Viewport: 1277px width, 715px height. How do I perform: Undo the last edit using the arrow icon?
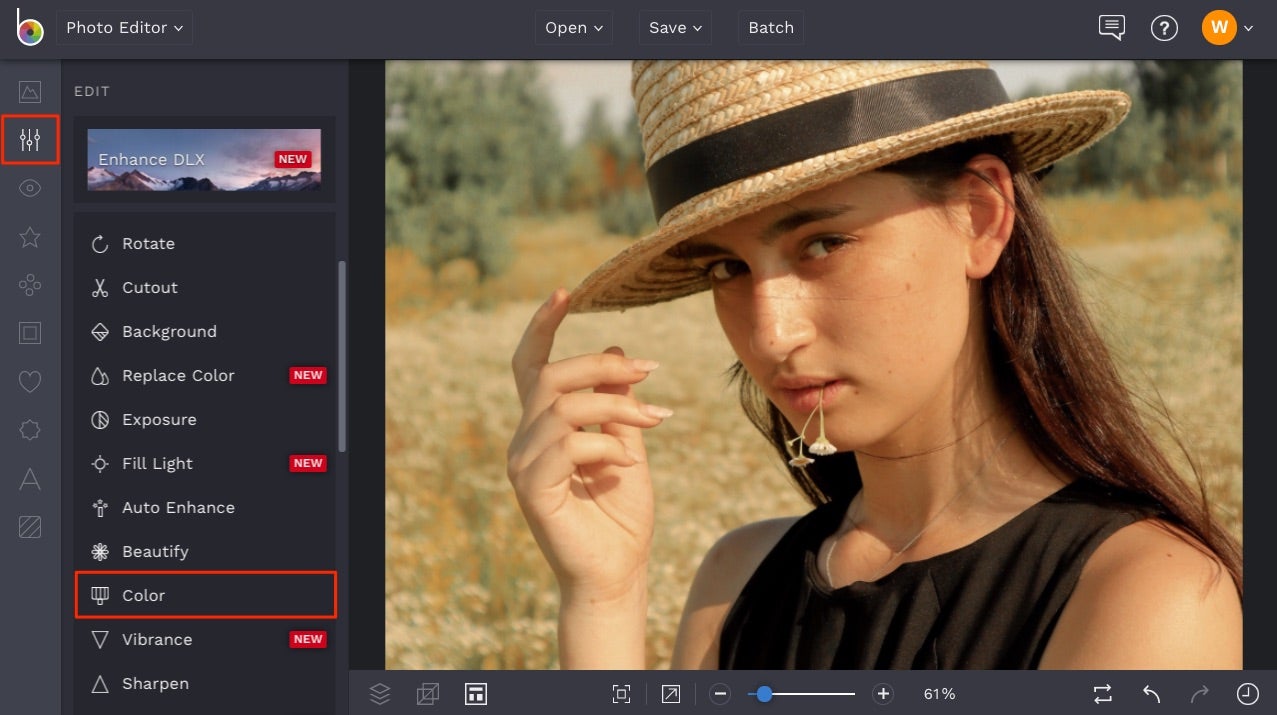tap(1150, 693)
